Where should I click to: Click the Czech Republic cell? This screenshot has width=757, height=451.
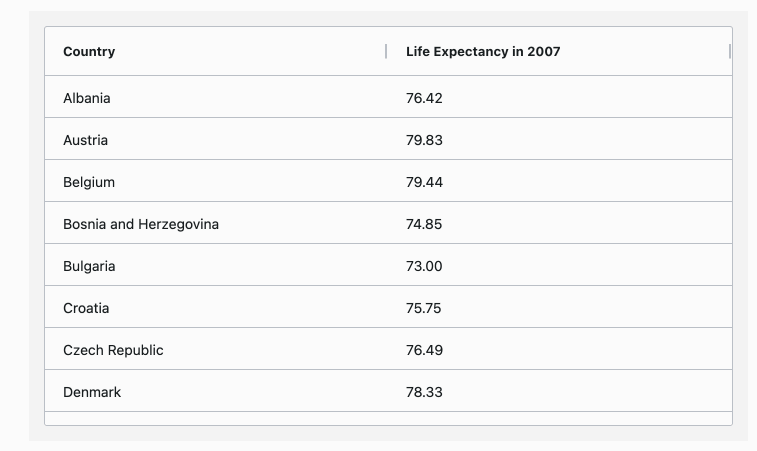tap(113, 350)
